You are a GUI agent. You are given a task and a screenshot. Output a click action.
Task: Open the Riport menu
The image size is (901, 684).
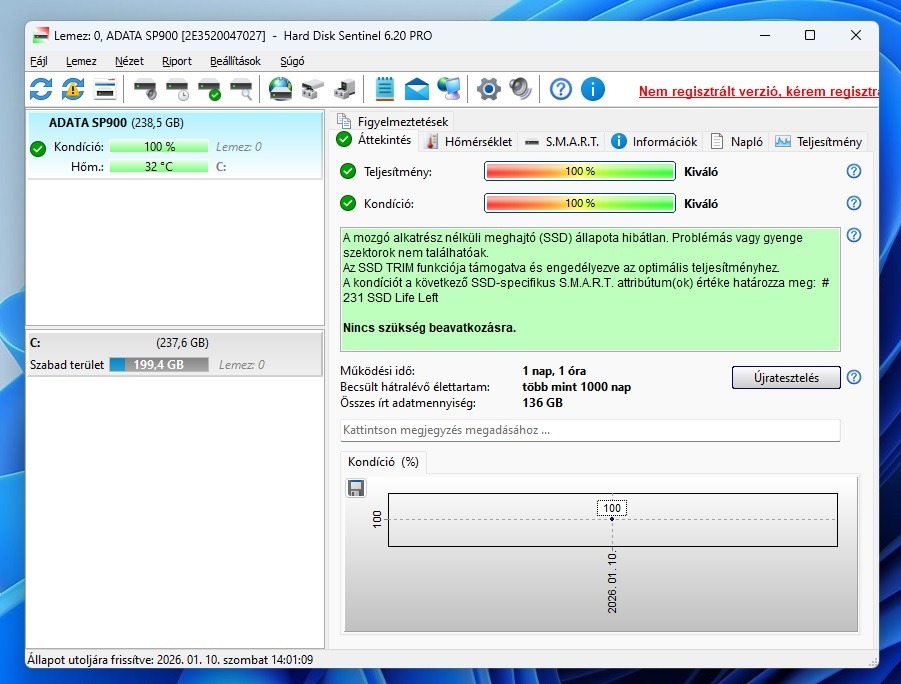tap(176, 61)
